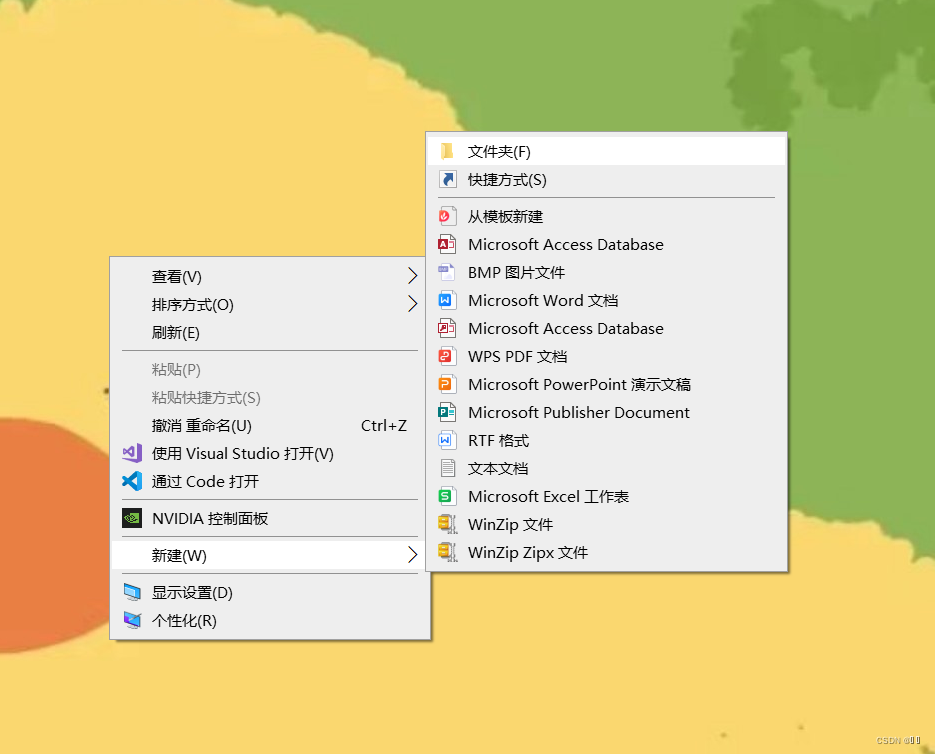Expand the 排序方式(O) submenu arrow
This screenshot has width=935, height=754.
click(412, 304)
